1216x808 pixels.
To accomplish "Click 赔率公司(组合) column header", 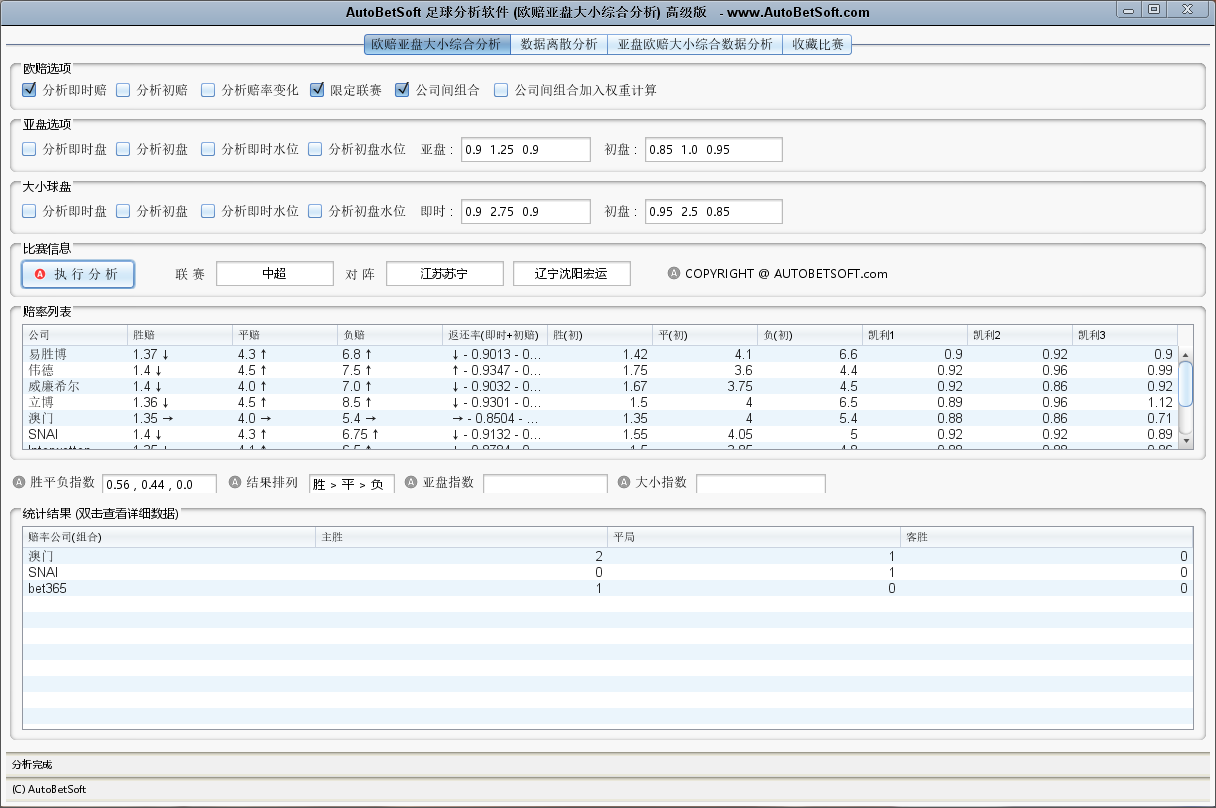I will coord(169,537).
